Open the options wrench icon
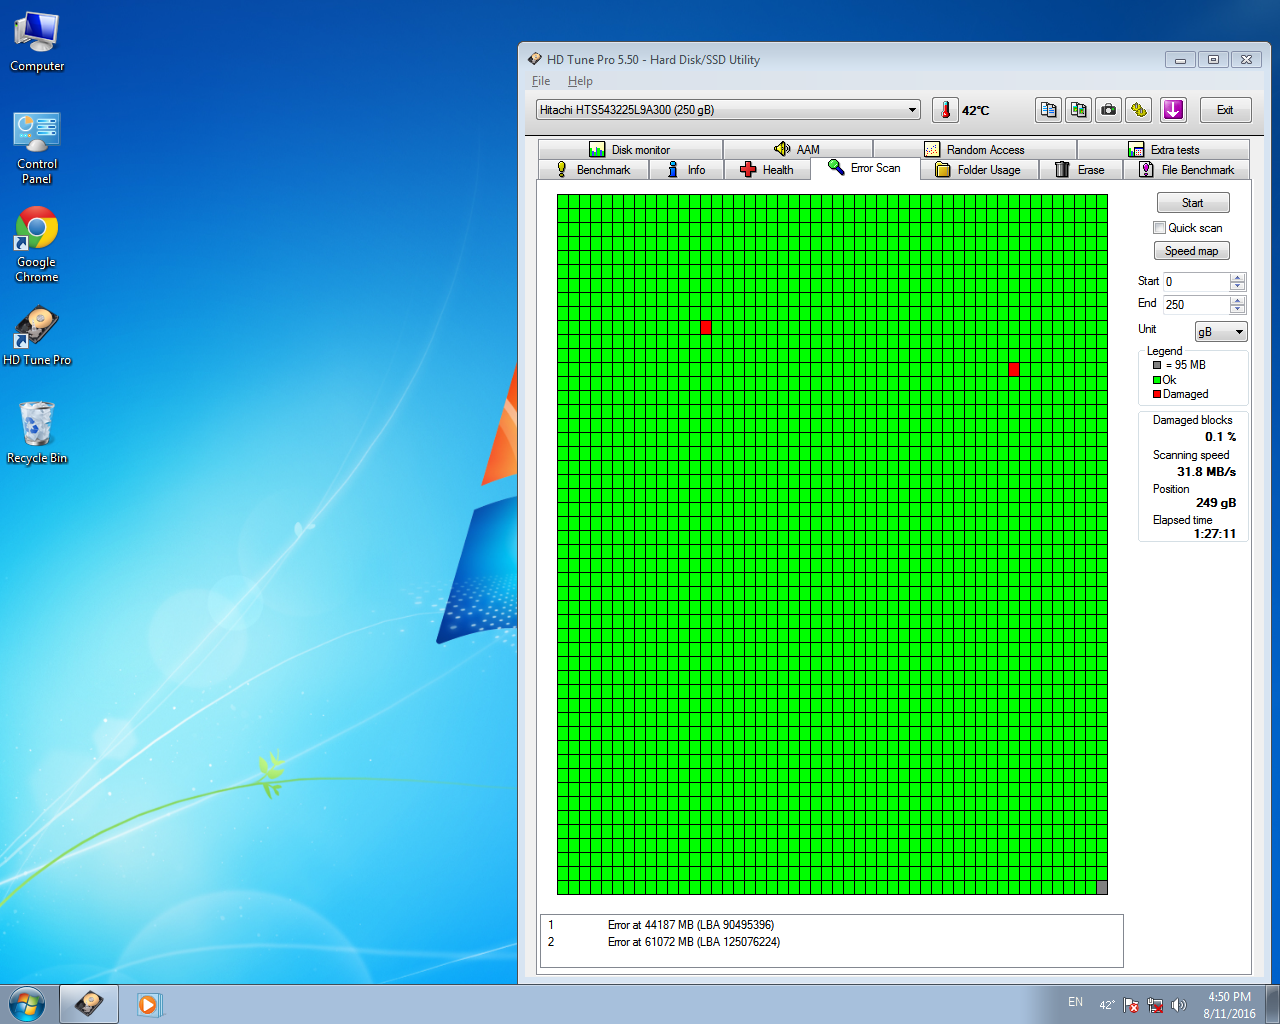 pyautogui.click(x=1138, y=110)
